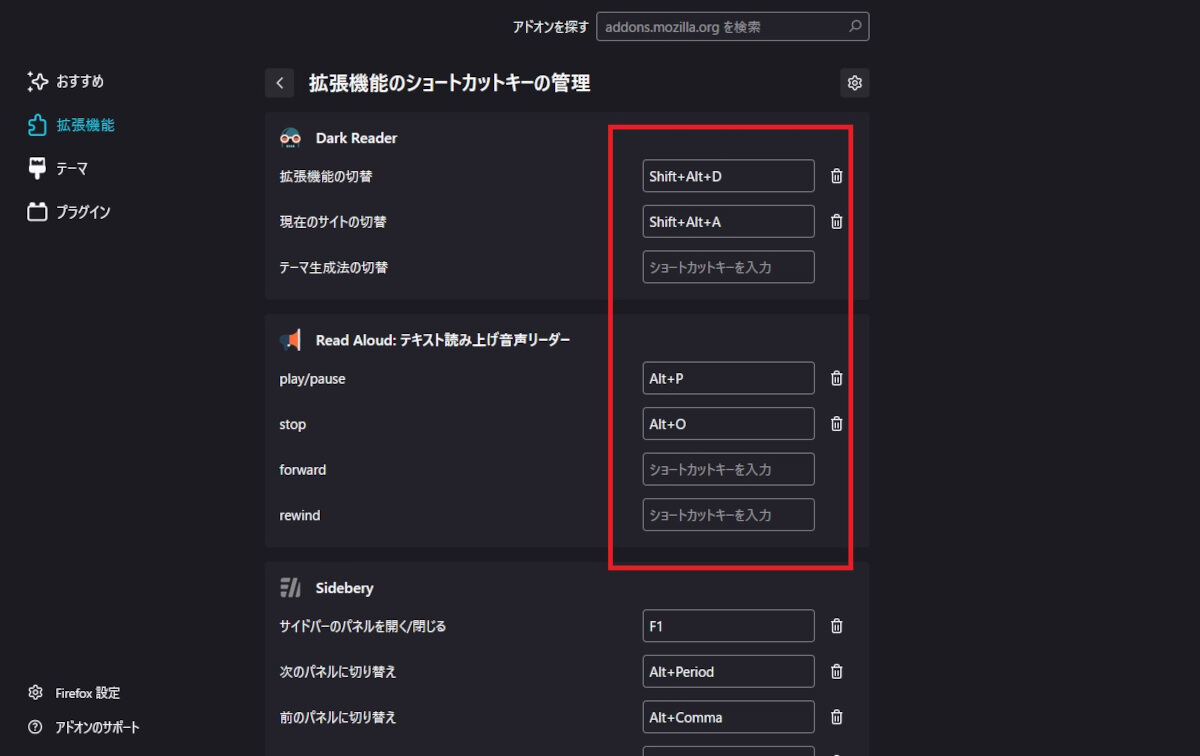Click the empty rewind shortcut field
Viewport: 1200px width, 756px height.
pos(728,515)
